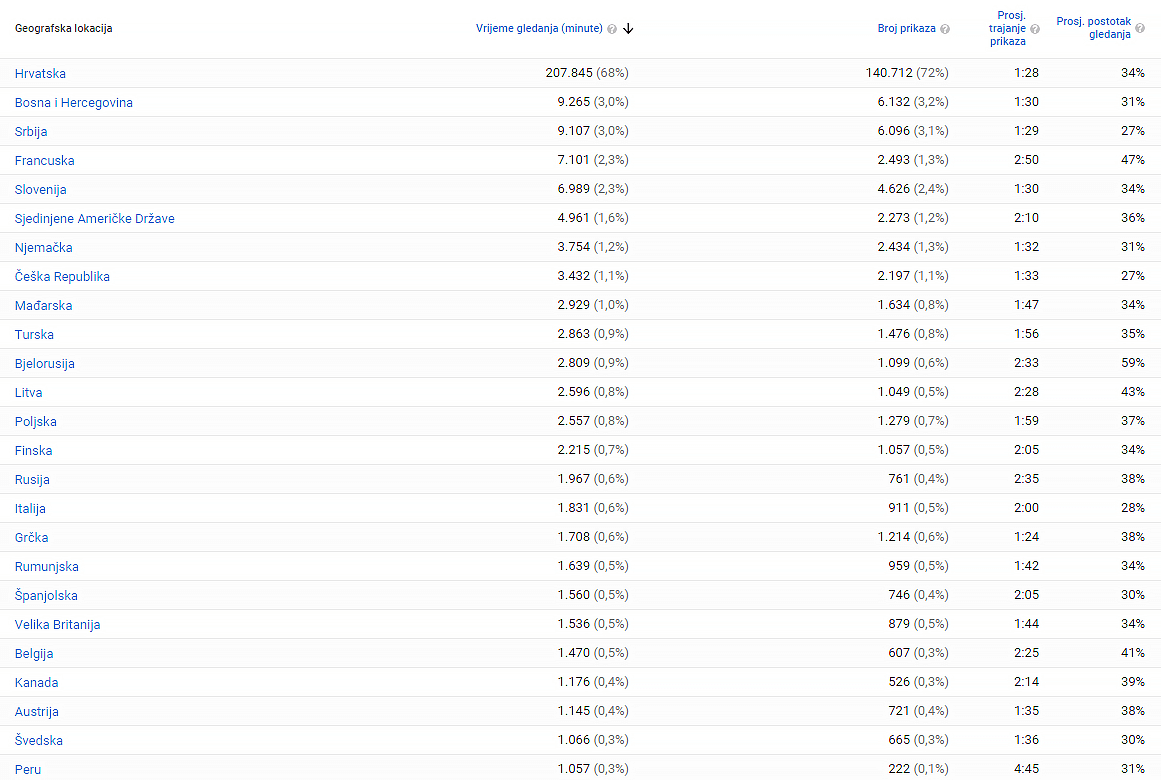Sort by Vrijeme gledanja (minute) column
The image size is (1161, 780).
click(539, 29)
